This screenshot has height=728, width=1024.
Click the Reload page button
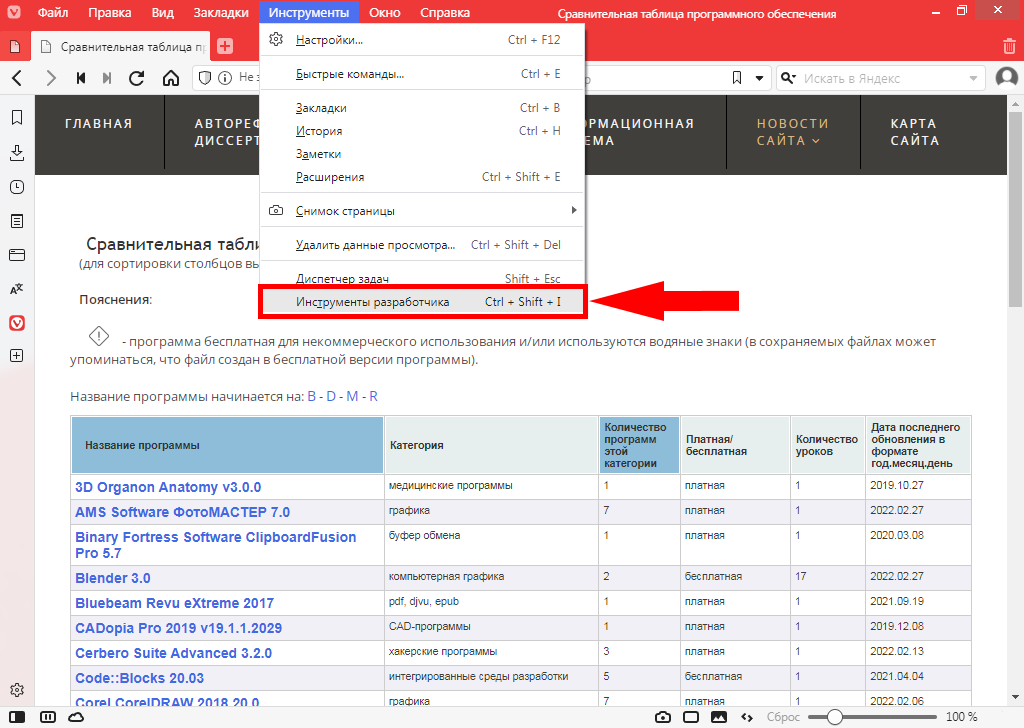pos(137,78)
